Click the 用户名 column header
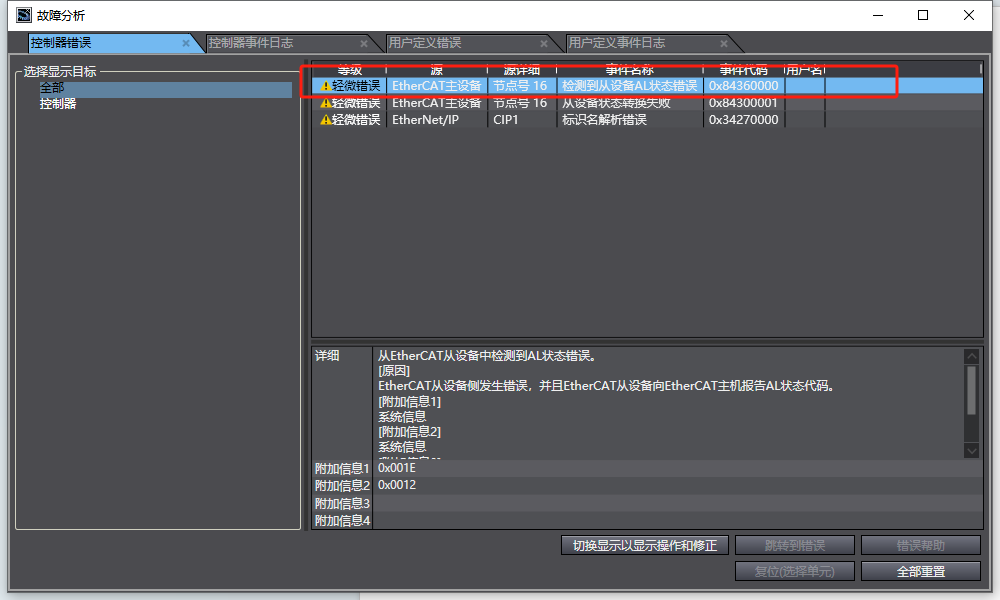 point(805,70)
